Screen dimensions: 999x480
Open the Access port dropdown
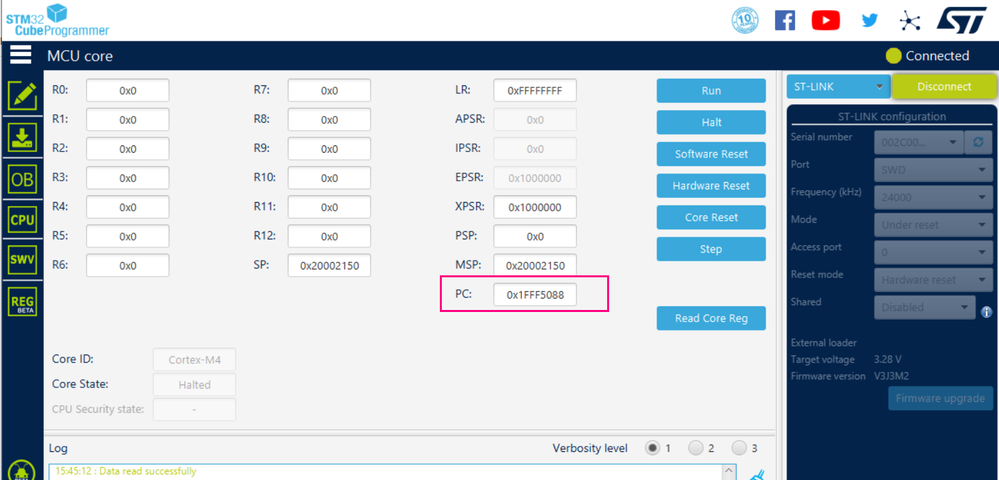934,252
